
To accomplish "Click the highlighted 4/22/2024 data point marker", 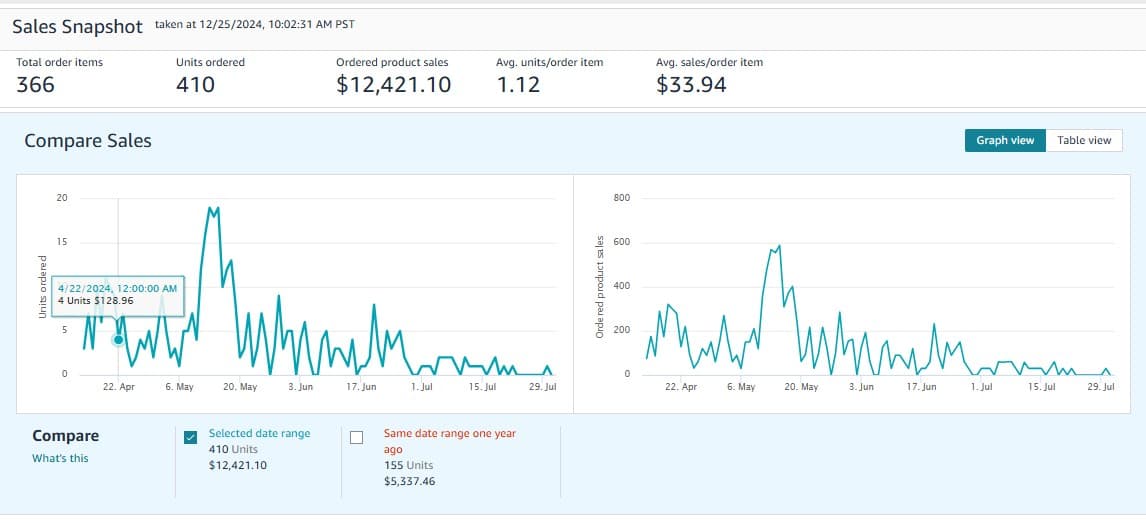I will [x=119, y=340].
